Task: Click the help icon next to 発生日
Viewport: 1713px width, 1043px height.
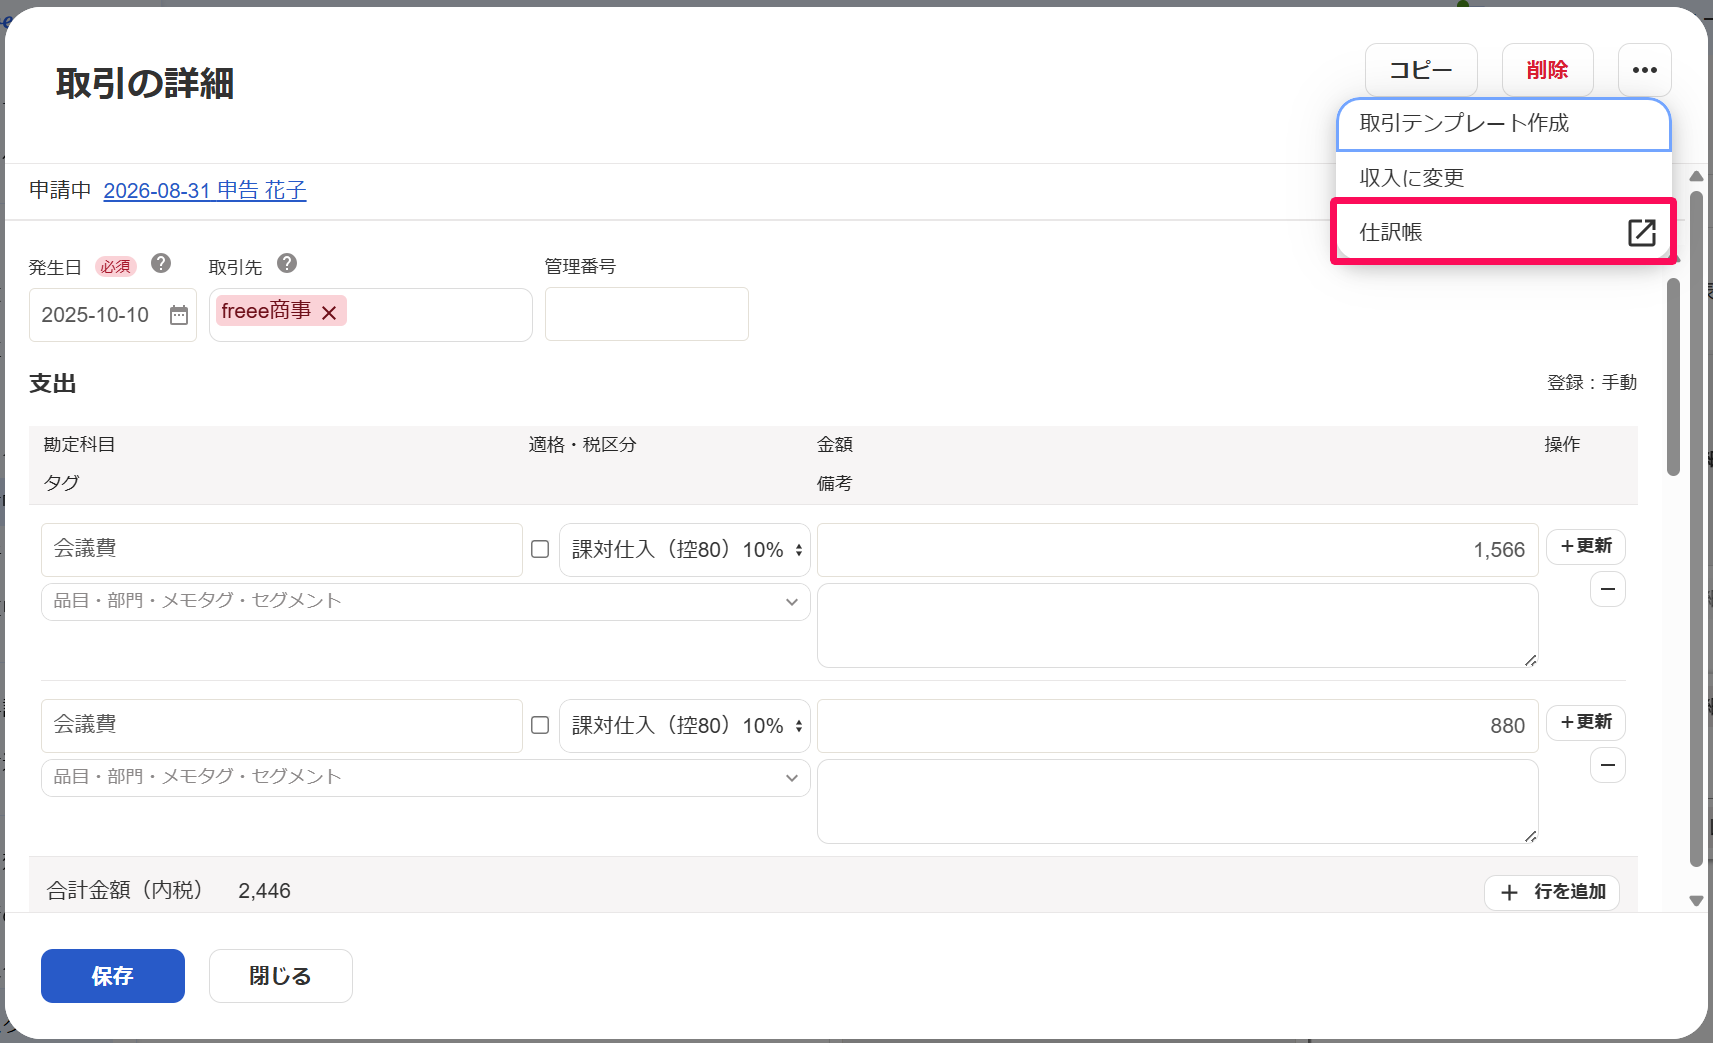Action: pos(161,263)
